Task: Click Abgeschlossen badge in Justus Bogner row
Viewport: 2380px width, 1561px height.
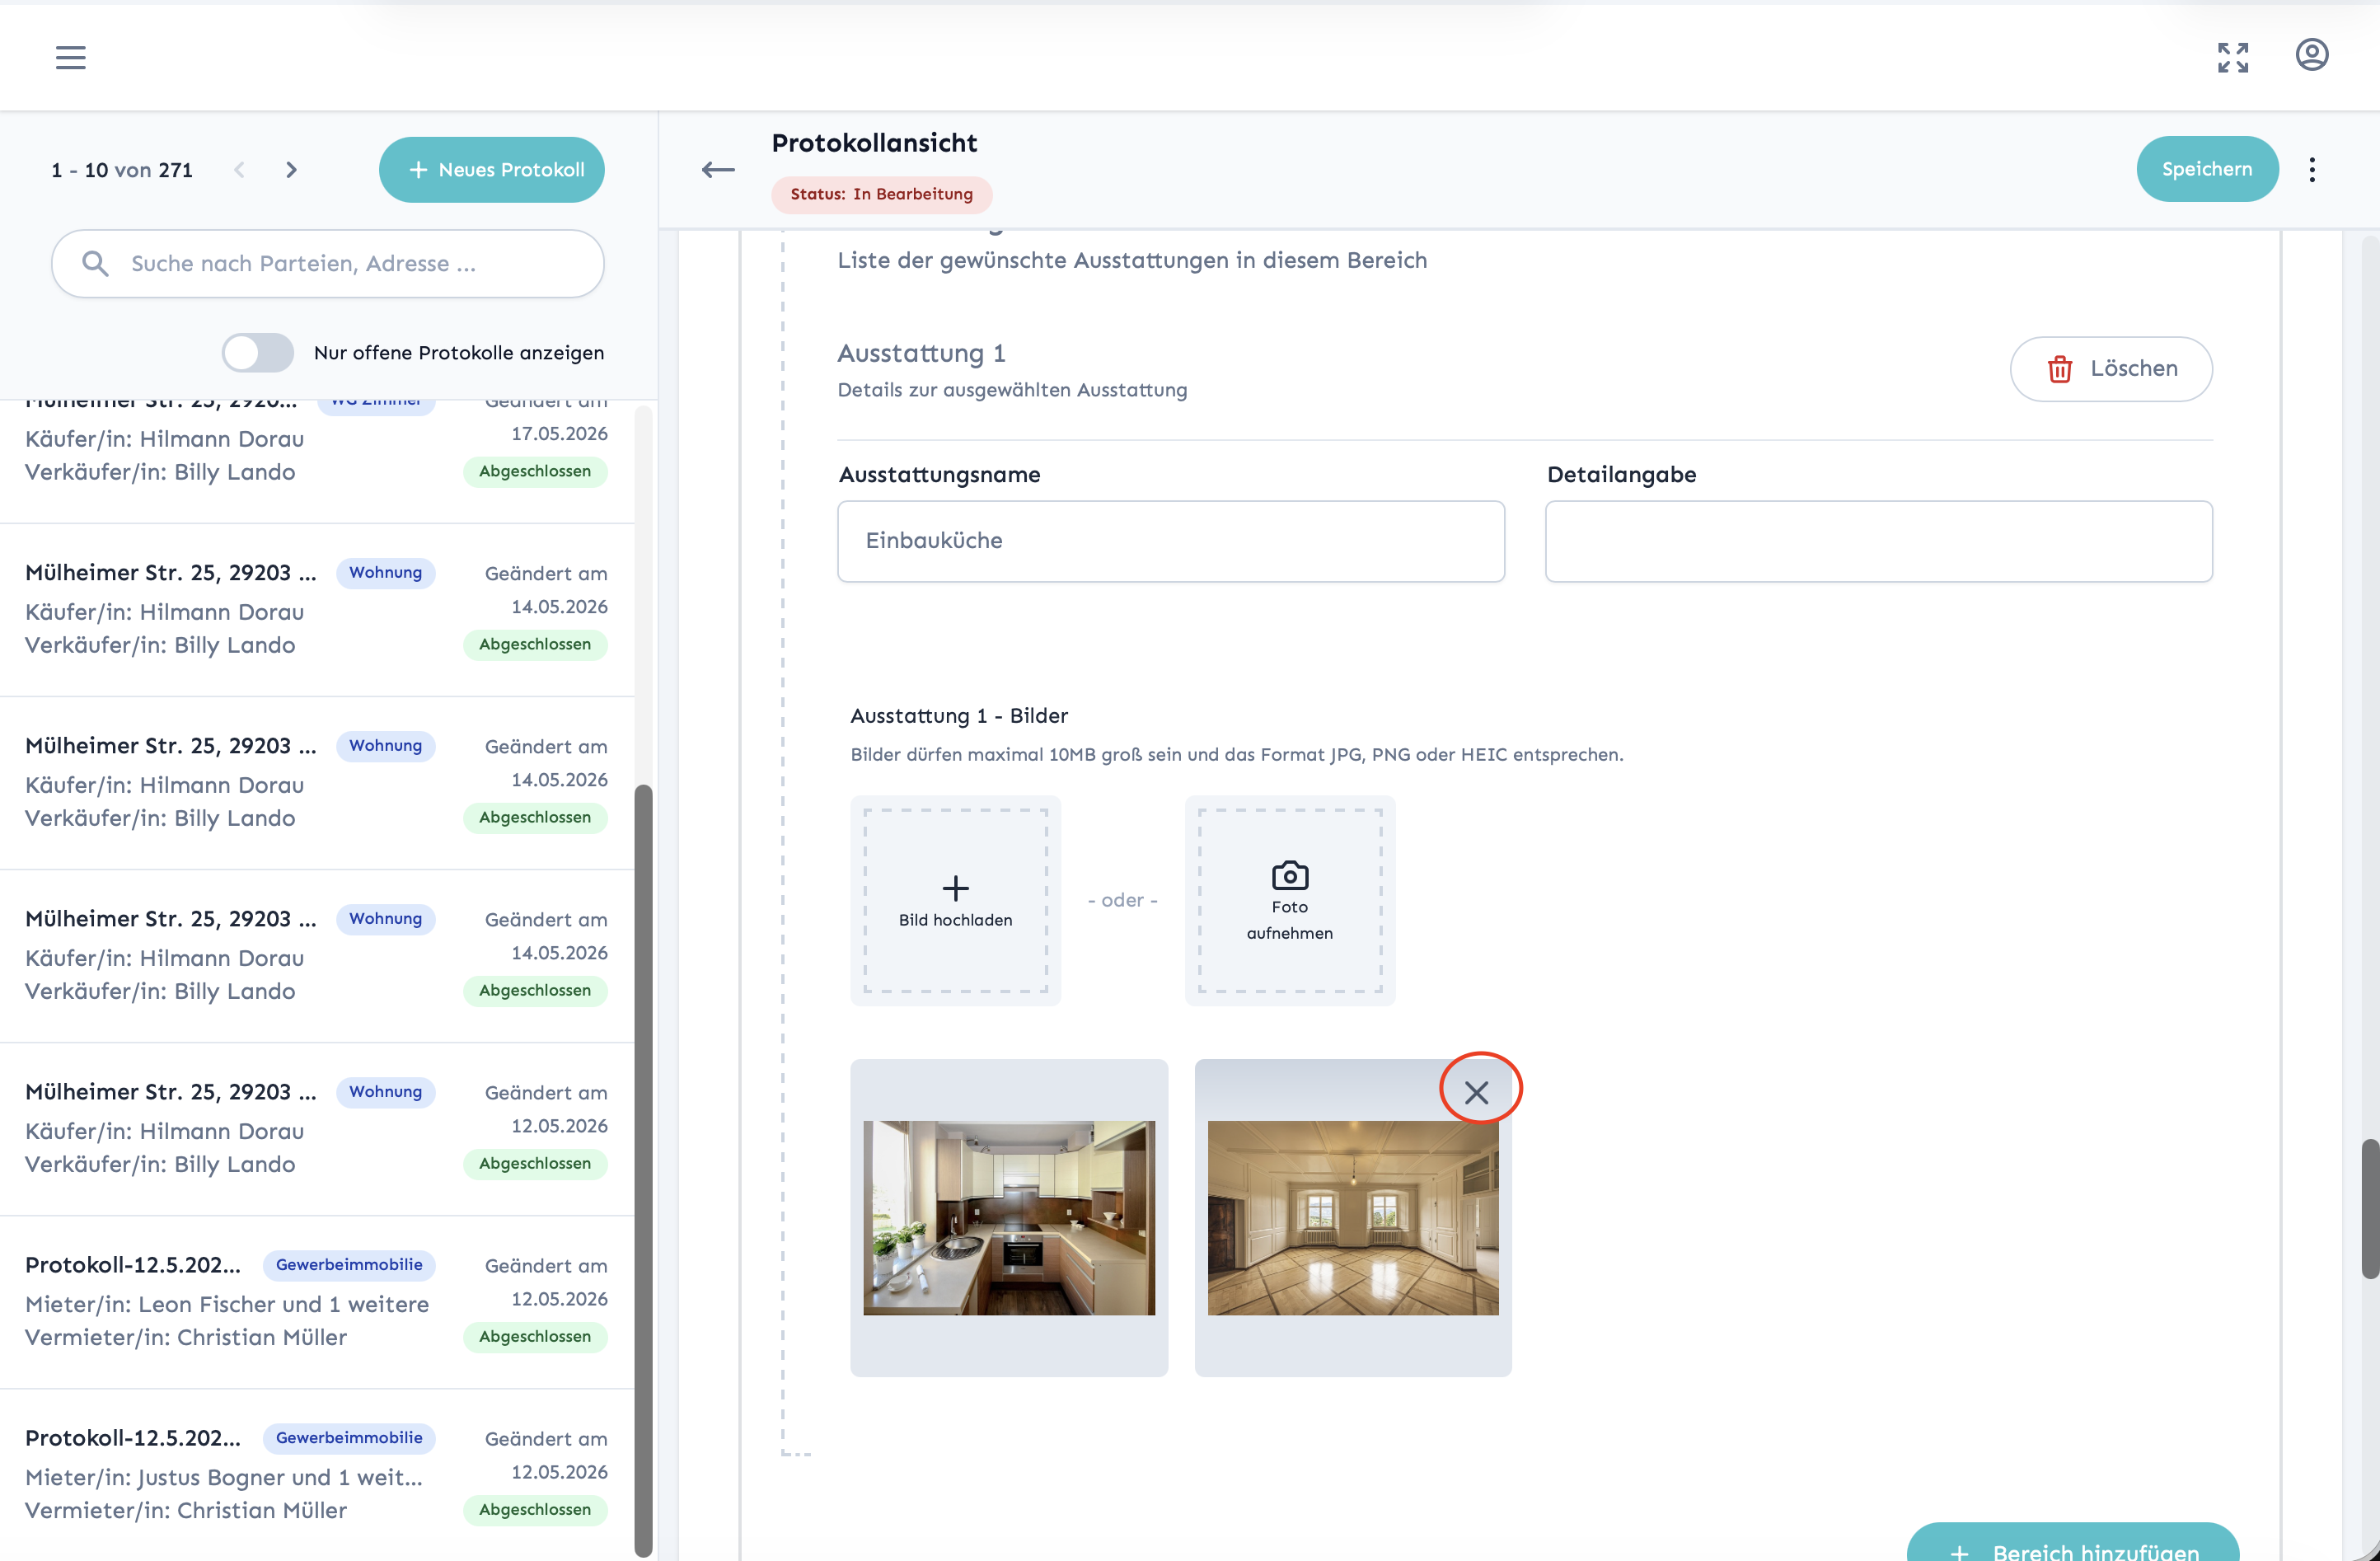Action: pyautogui.click(x=535, y=1510)
